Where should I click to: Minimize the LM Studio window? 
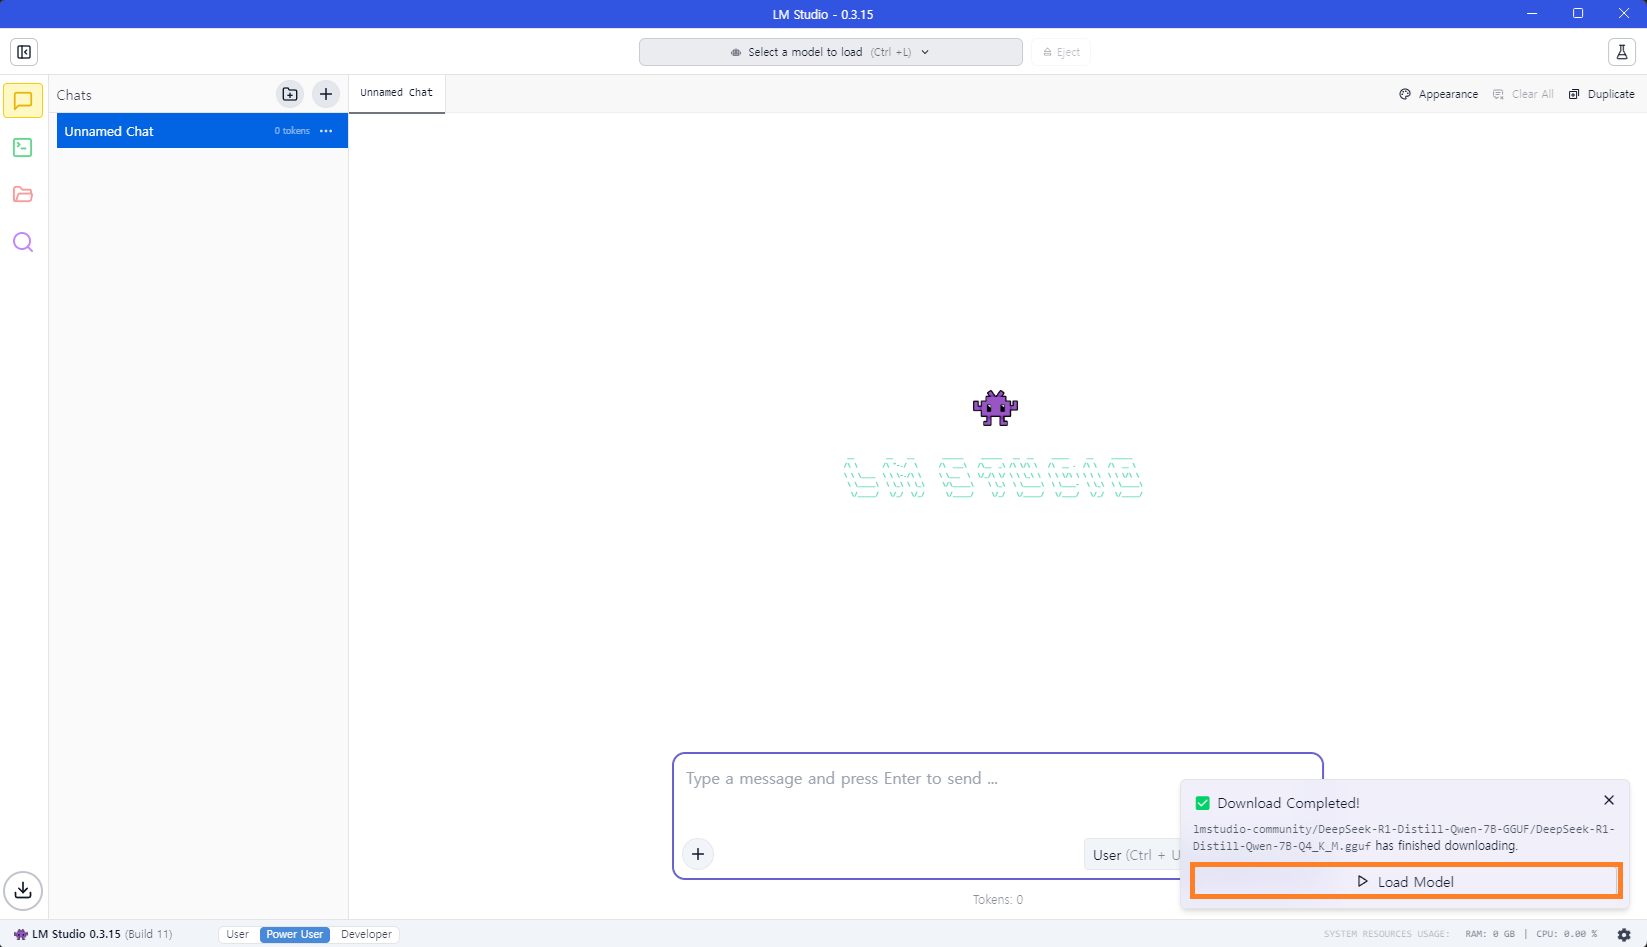pos(1532,13)
